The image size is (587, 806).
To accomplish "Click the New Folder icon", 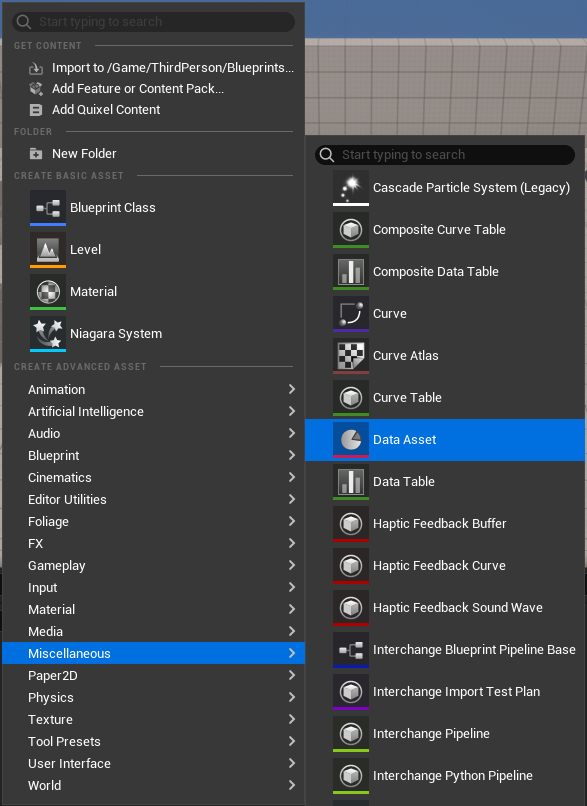I will click(36, 154).
